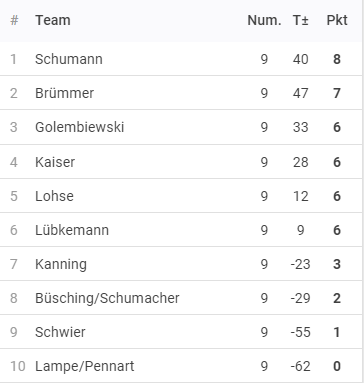Select the Num. column header
This screenshot has height=383, width=364.
click(x=264, y=21)
